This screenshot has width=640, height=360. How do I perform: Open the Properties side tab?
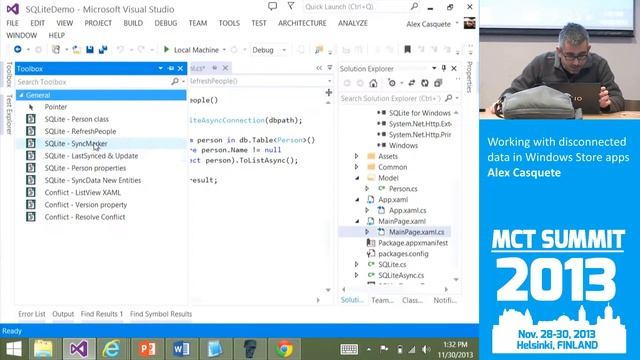tap(469, 77)
